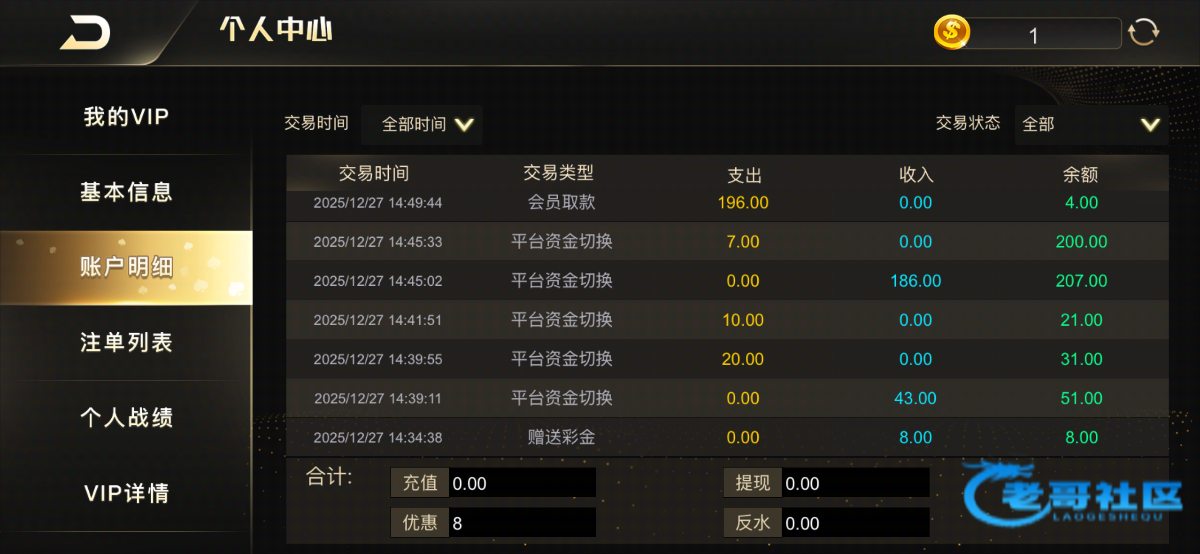The height and width of the screenshot is (554, 1200).
Task: Click the 余额 column header
Action: click(x=1080, y=175)
